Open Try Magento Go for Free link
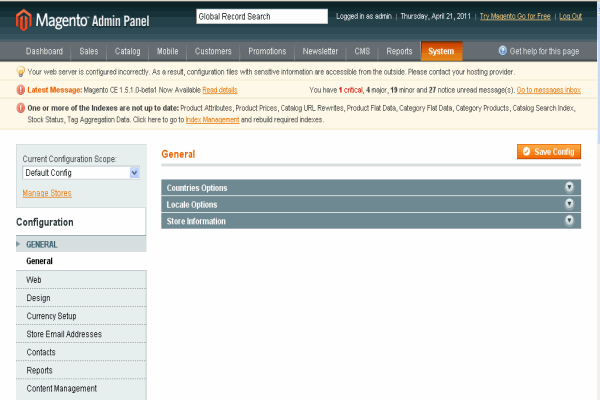 coord(515,16)
